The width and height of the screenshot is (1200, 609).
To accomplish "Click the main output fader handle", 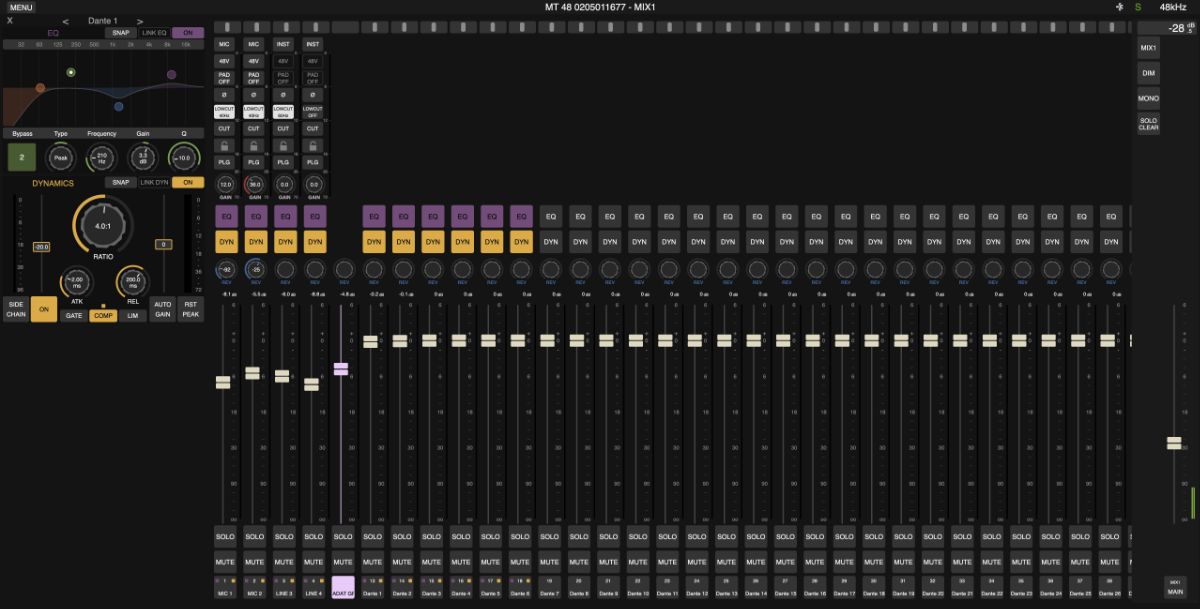I will (1174, 443).
